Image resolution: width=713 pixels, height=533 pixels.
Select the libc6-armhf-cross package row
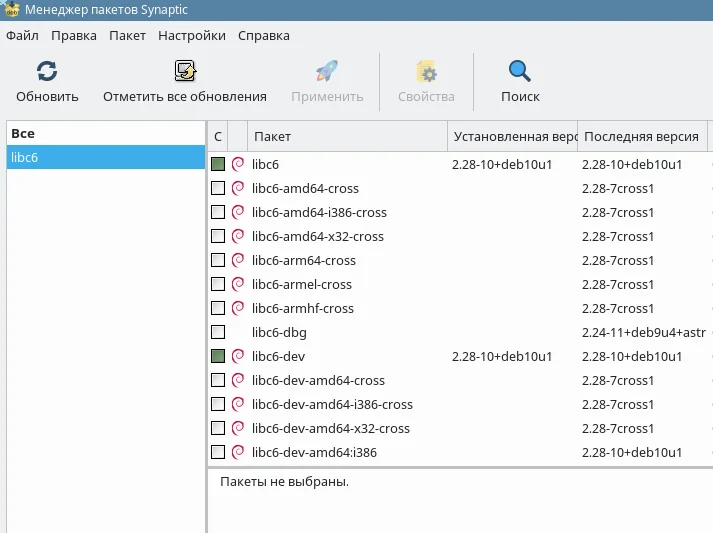[x=460, y=308]
